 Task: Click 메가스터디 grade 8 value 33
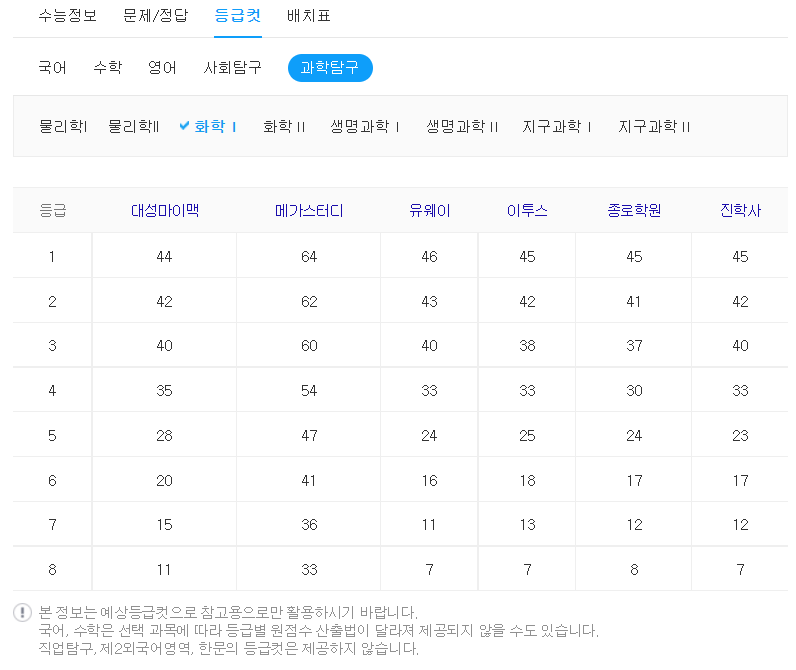tap(309, 570)
